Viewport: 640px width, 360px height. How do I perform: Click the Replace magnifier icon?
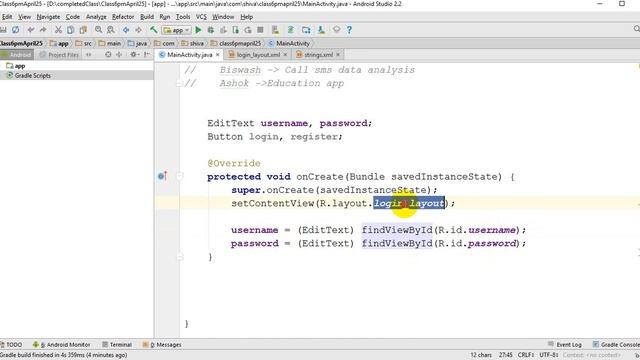click(111, 30)
